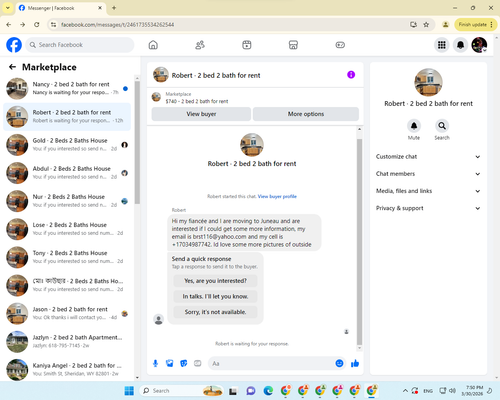This screenshot has width=500, height=400.
Task: Reload the browser page
Action: [x=37, y=24]
